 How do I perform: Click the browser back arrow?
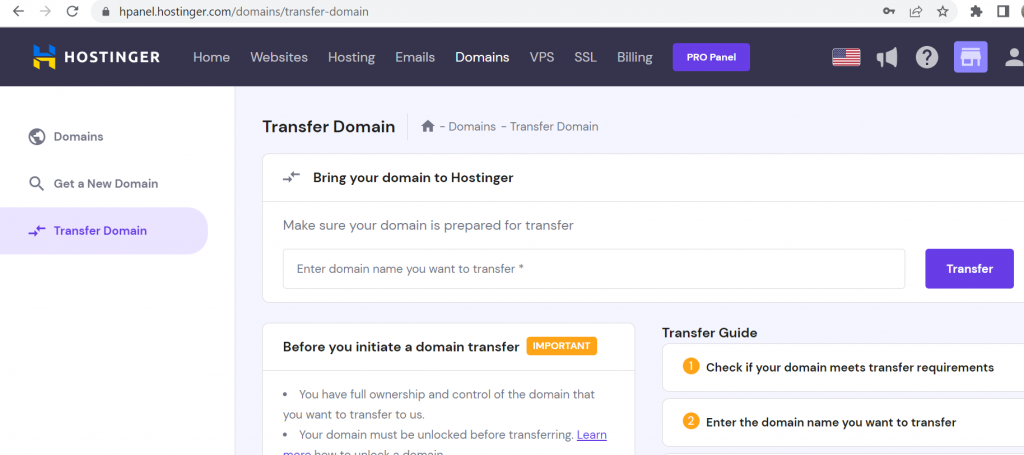18,11
